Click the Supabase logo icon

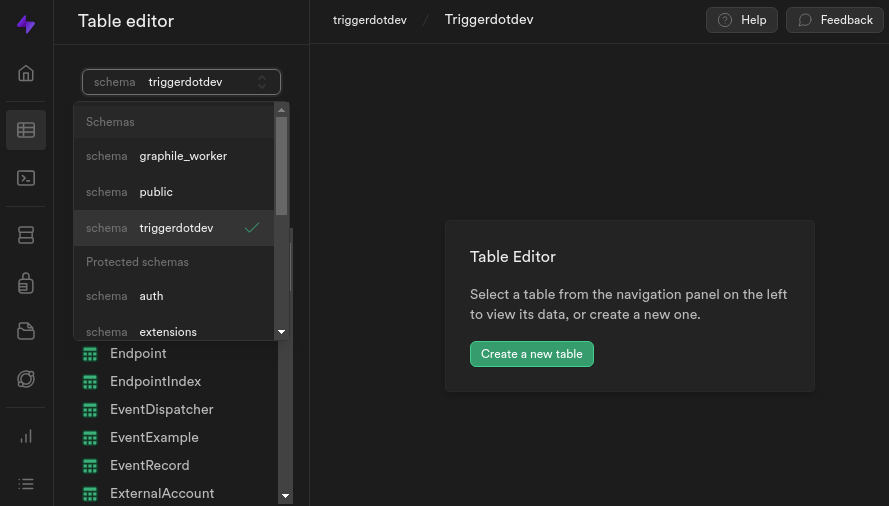point(26,24)
